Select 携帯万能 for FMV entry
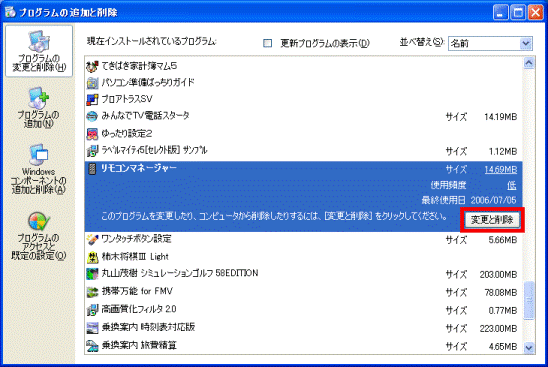The height and width of the screenshot is (367, 548). tap(303, 292)
